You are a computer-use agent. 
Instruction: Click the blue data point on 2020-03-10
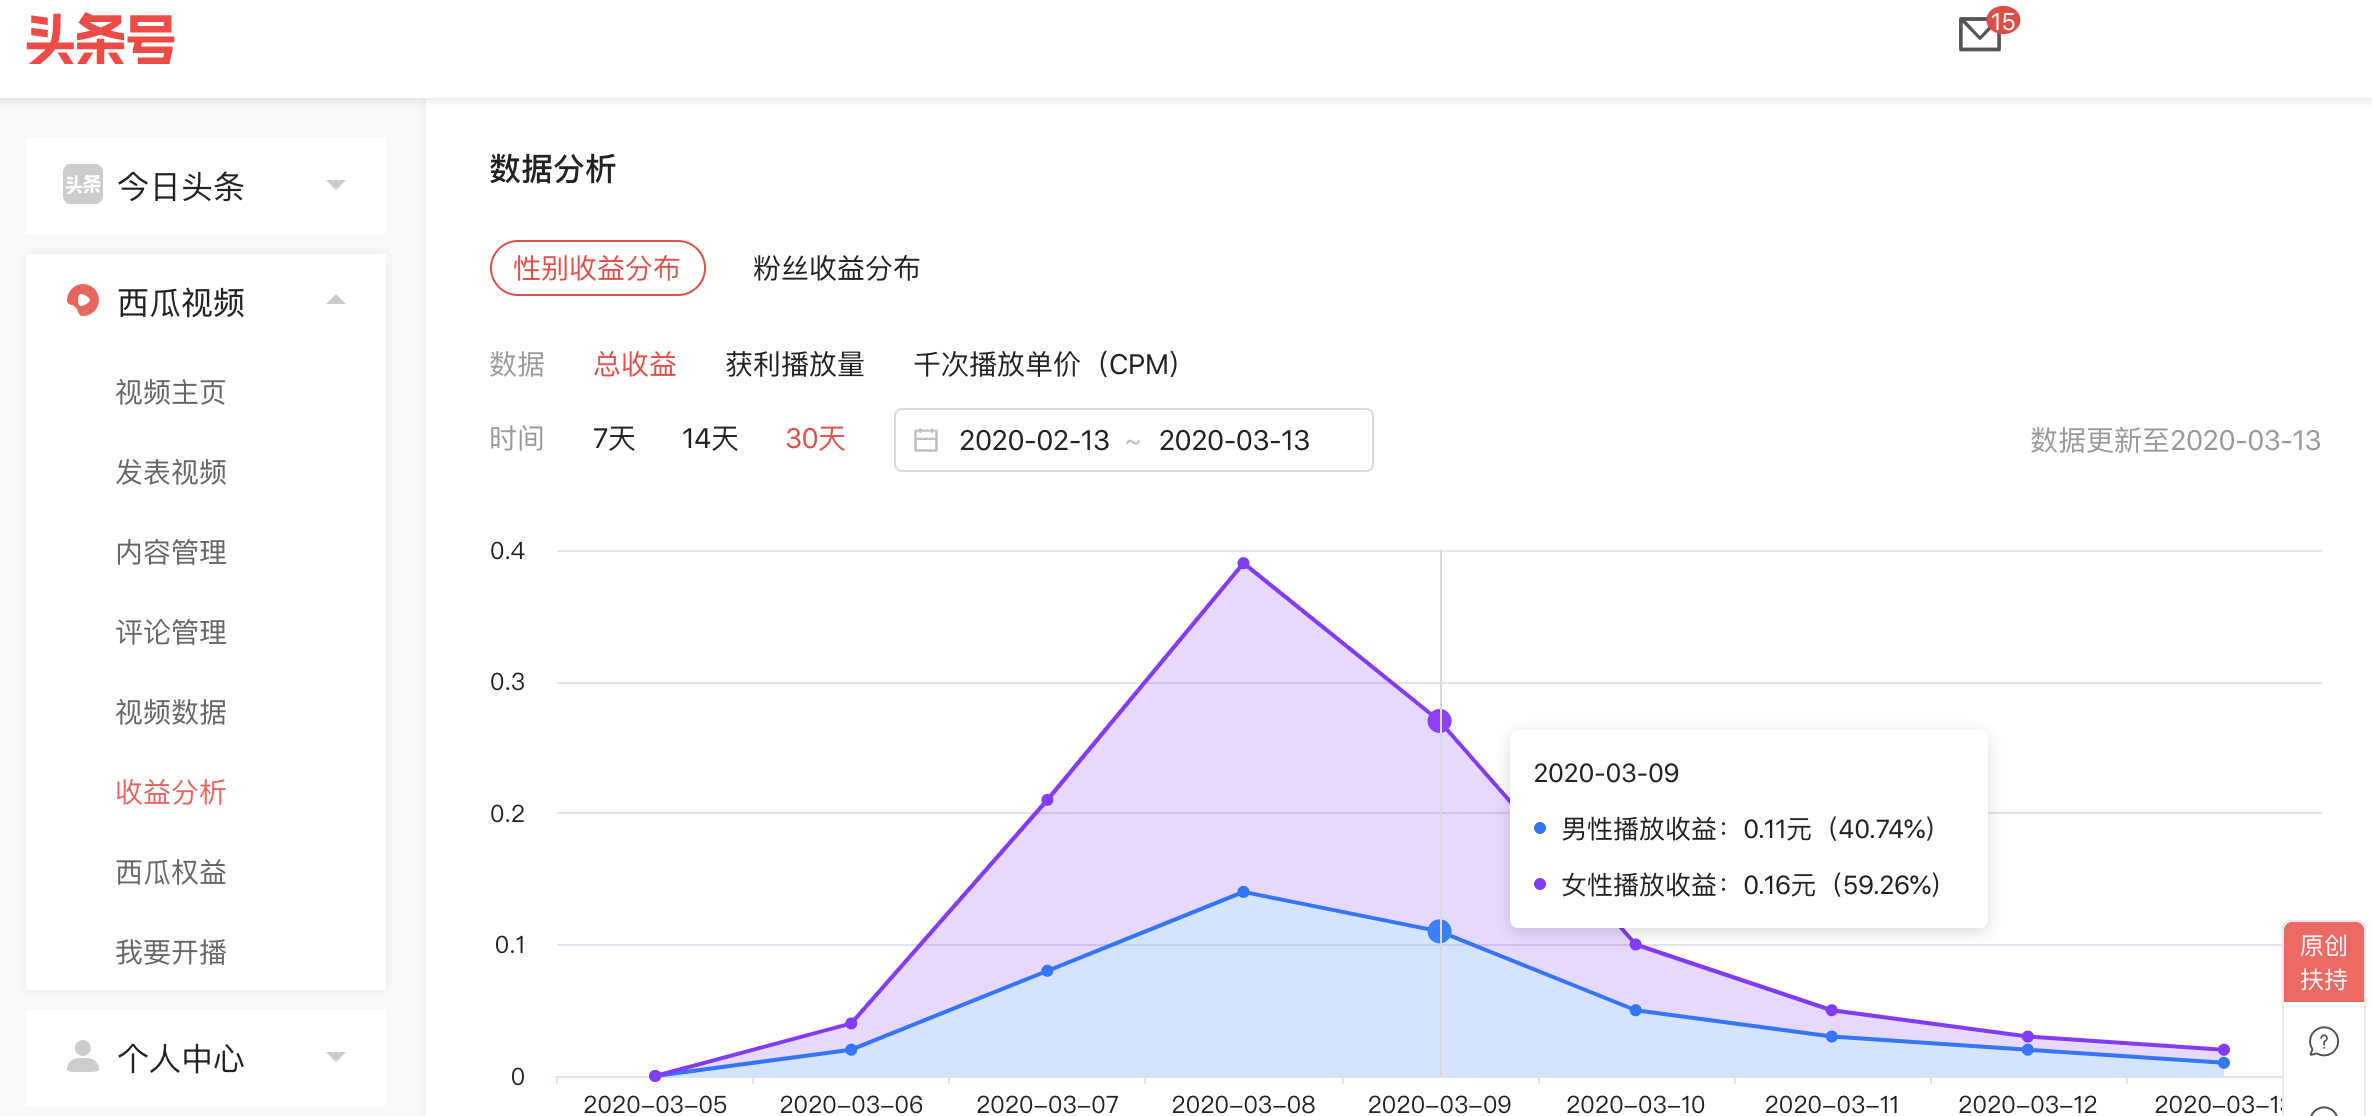pyautogui.click(x=1636, y=1010)
